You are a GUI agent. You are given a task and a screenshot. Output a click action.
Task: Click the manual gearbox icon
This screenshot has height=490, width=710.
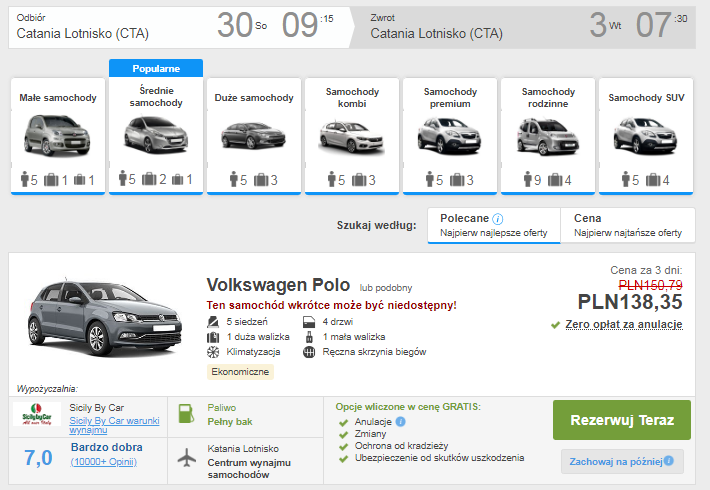tap(309, 352)
